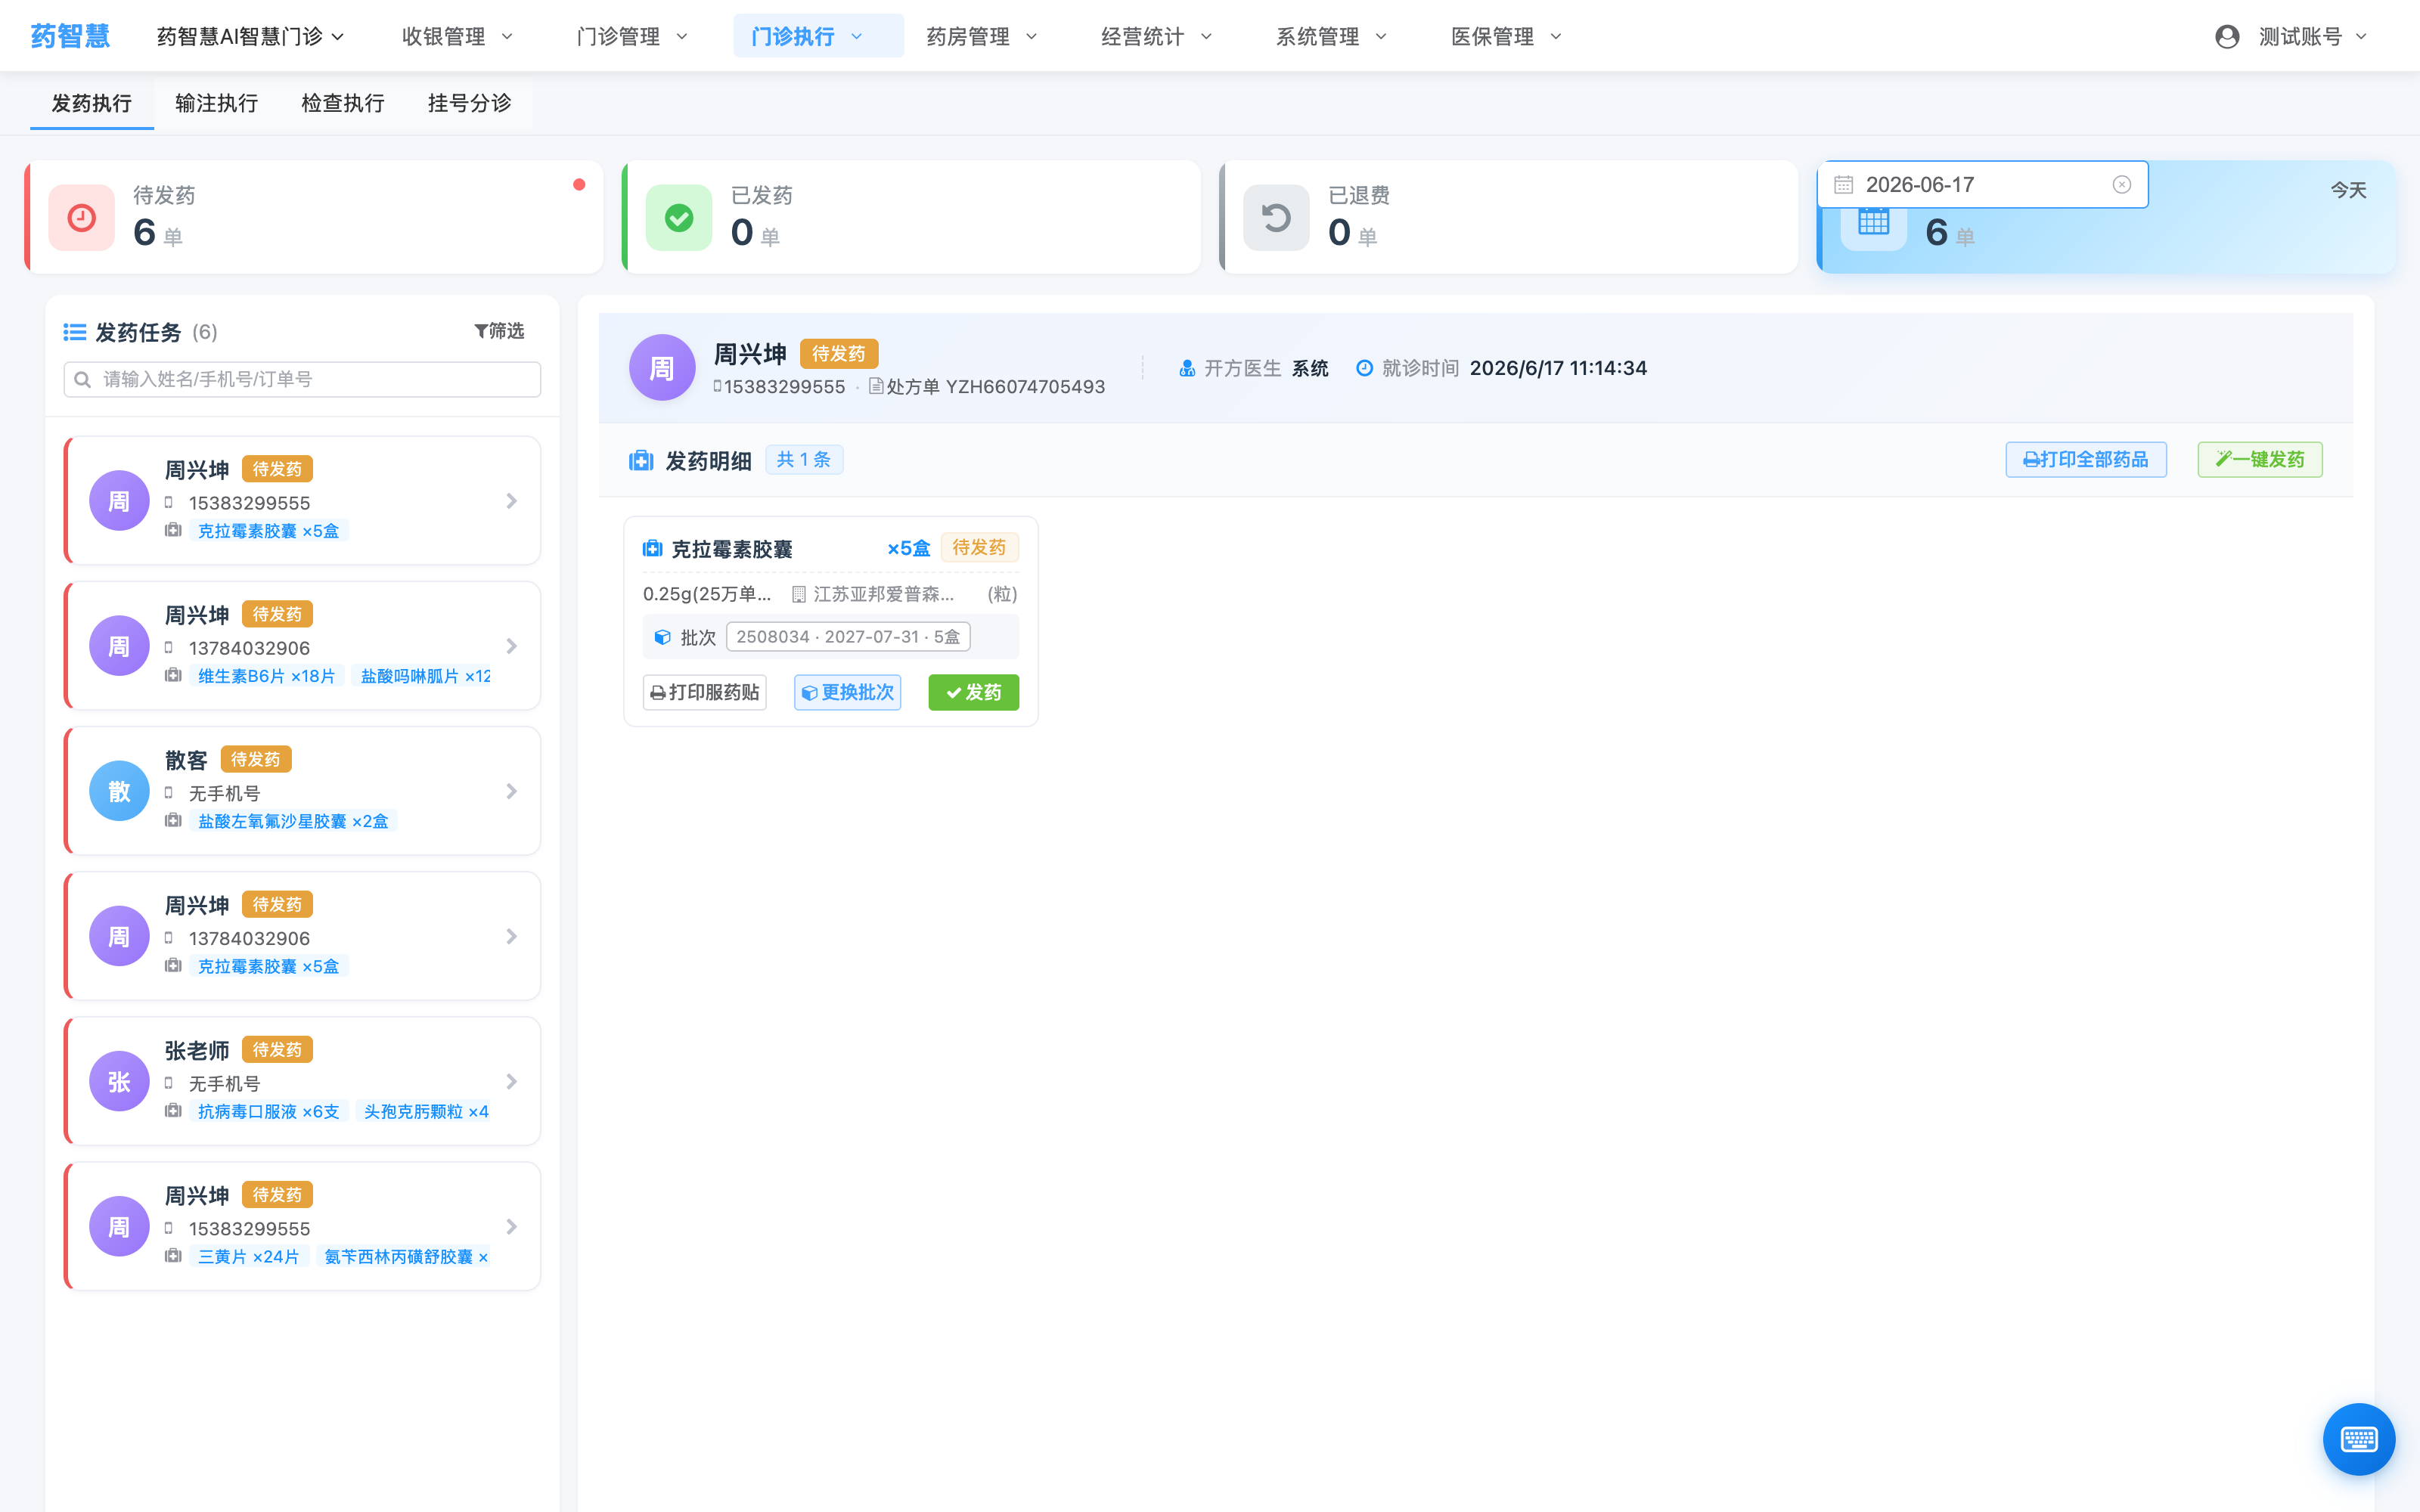The width and height of the screenshot is (2420, 1512).
Task: Click the visit time clock icon
Action: click(x=1365, y=368)
